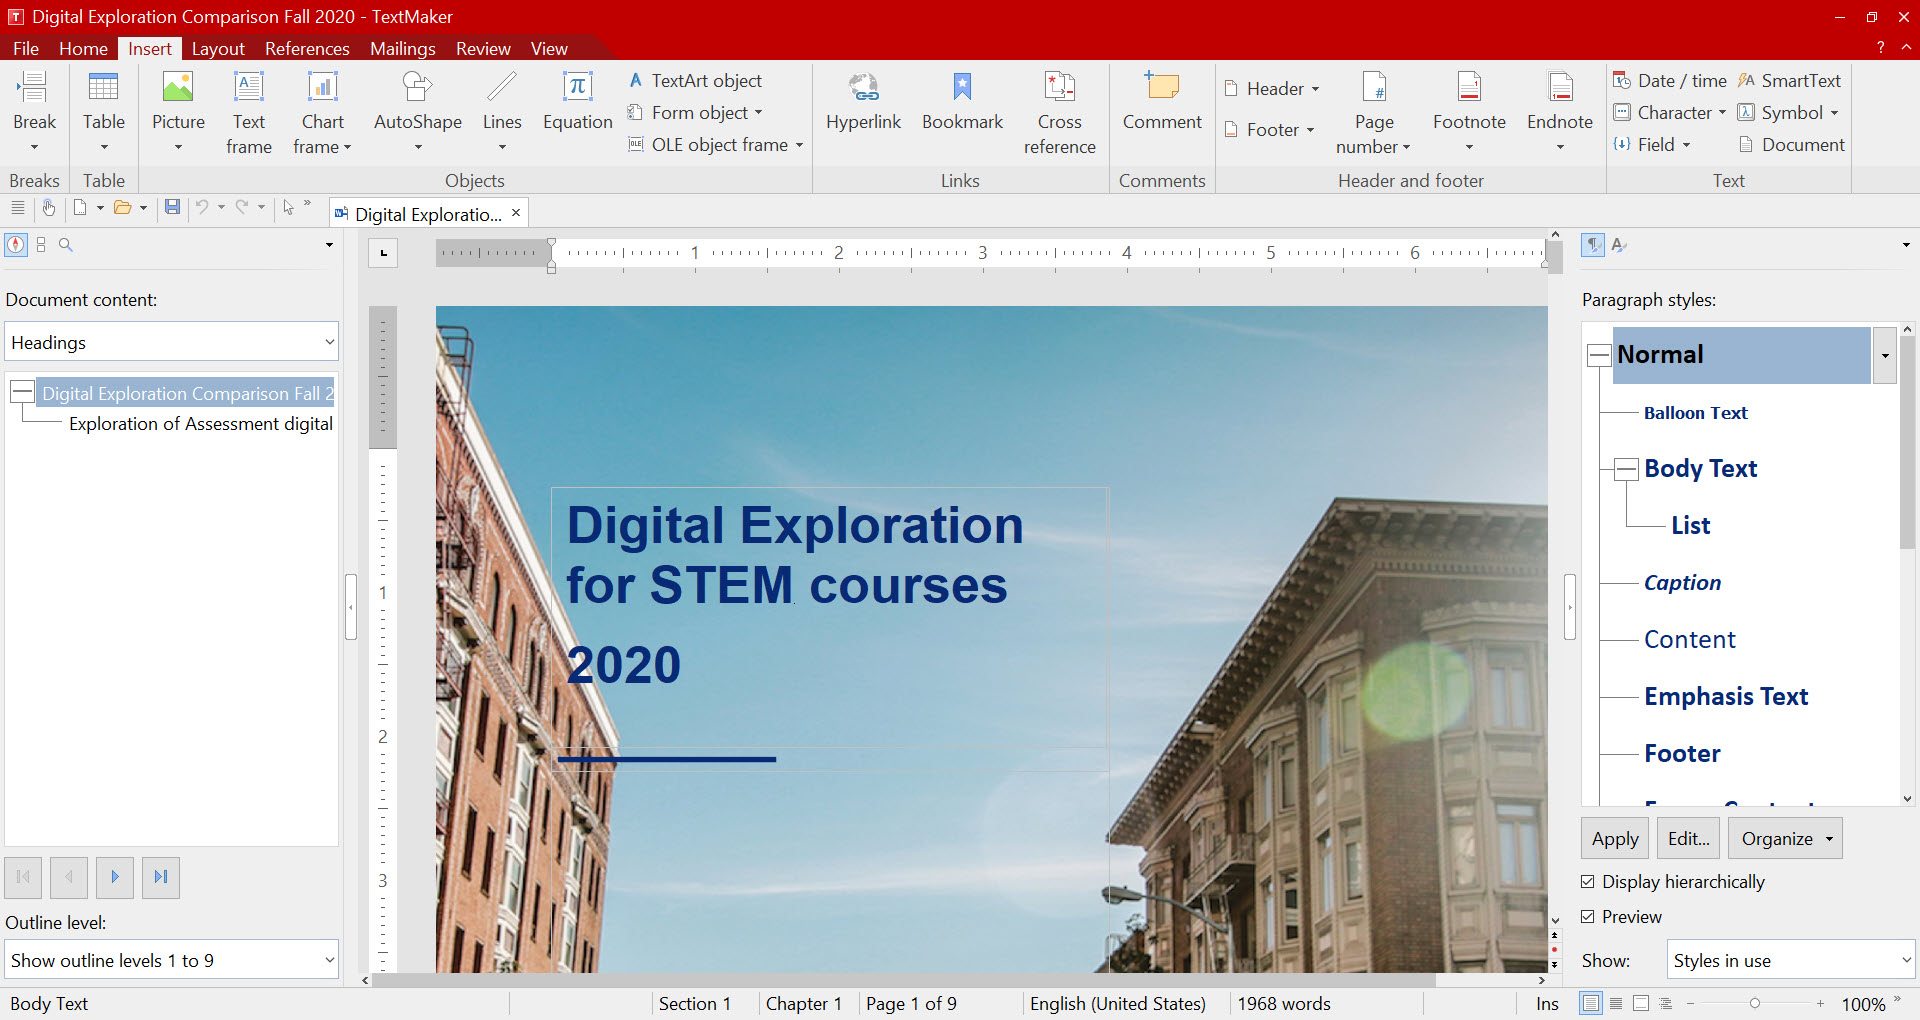Viewport: 1920px width, 1020px height.
Task: Insert a Text frame
Action: click(x=248, y=112)
